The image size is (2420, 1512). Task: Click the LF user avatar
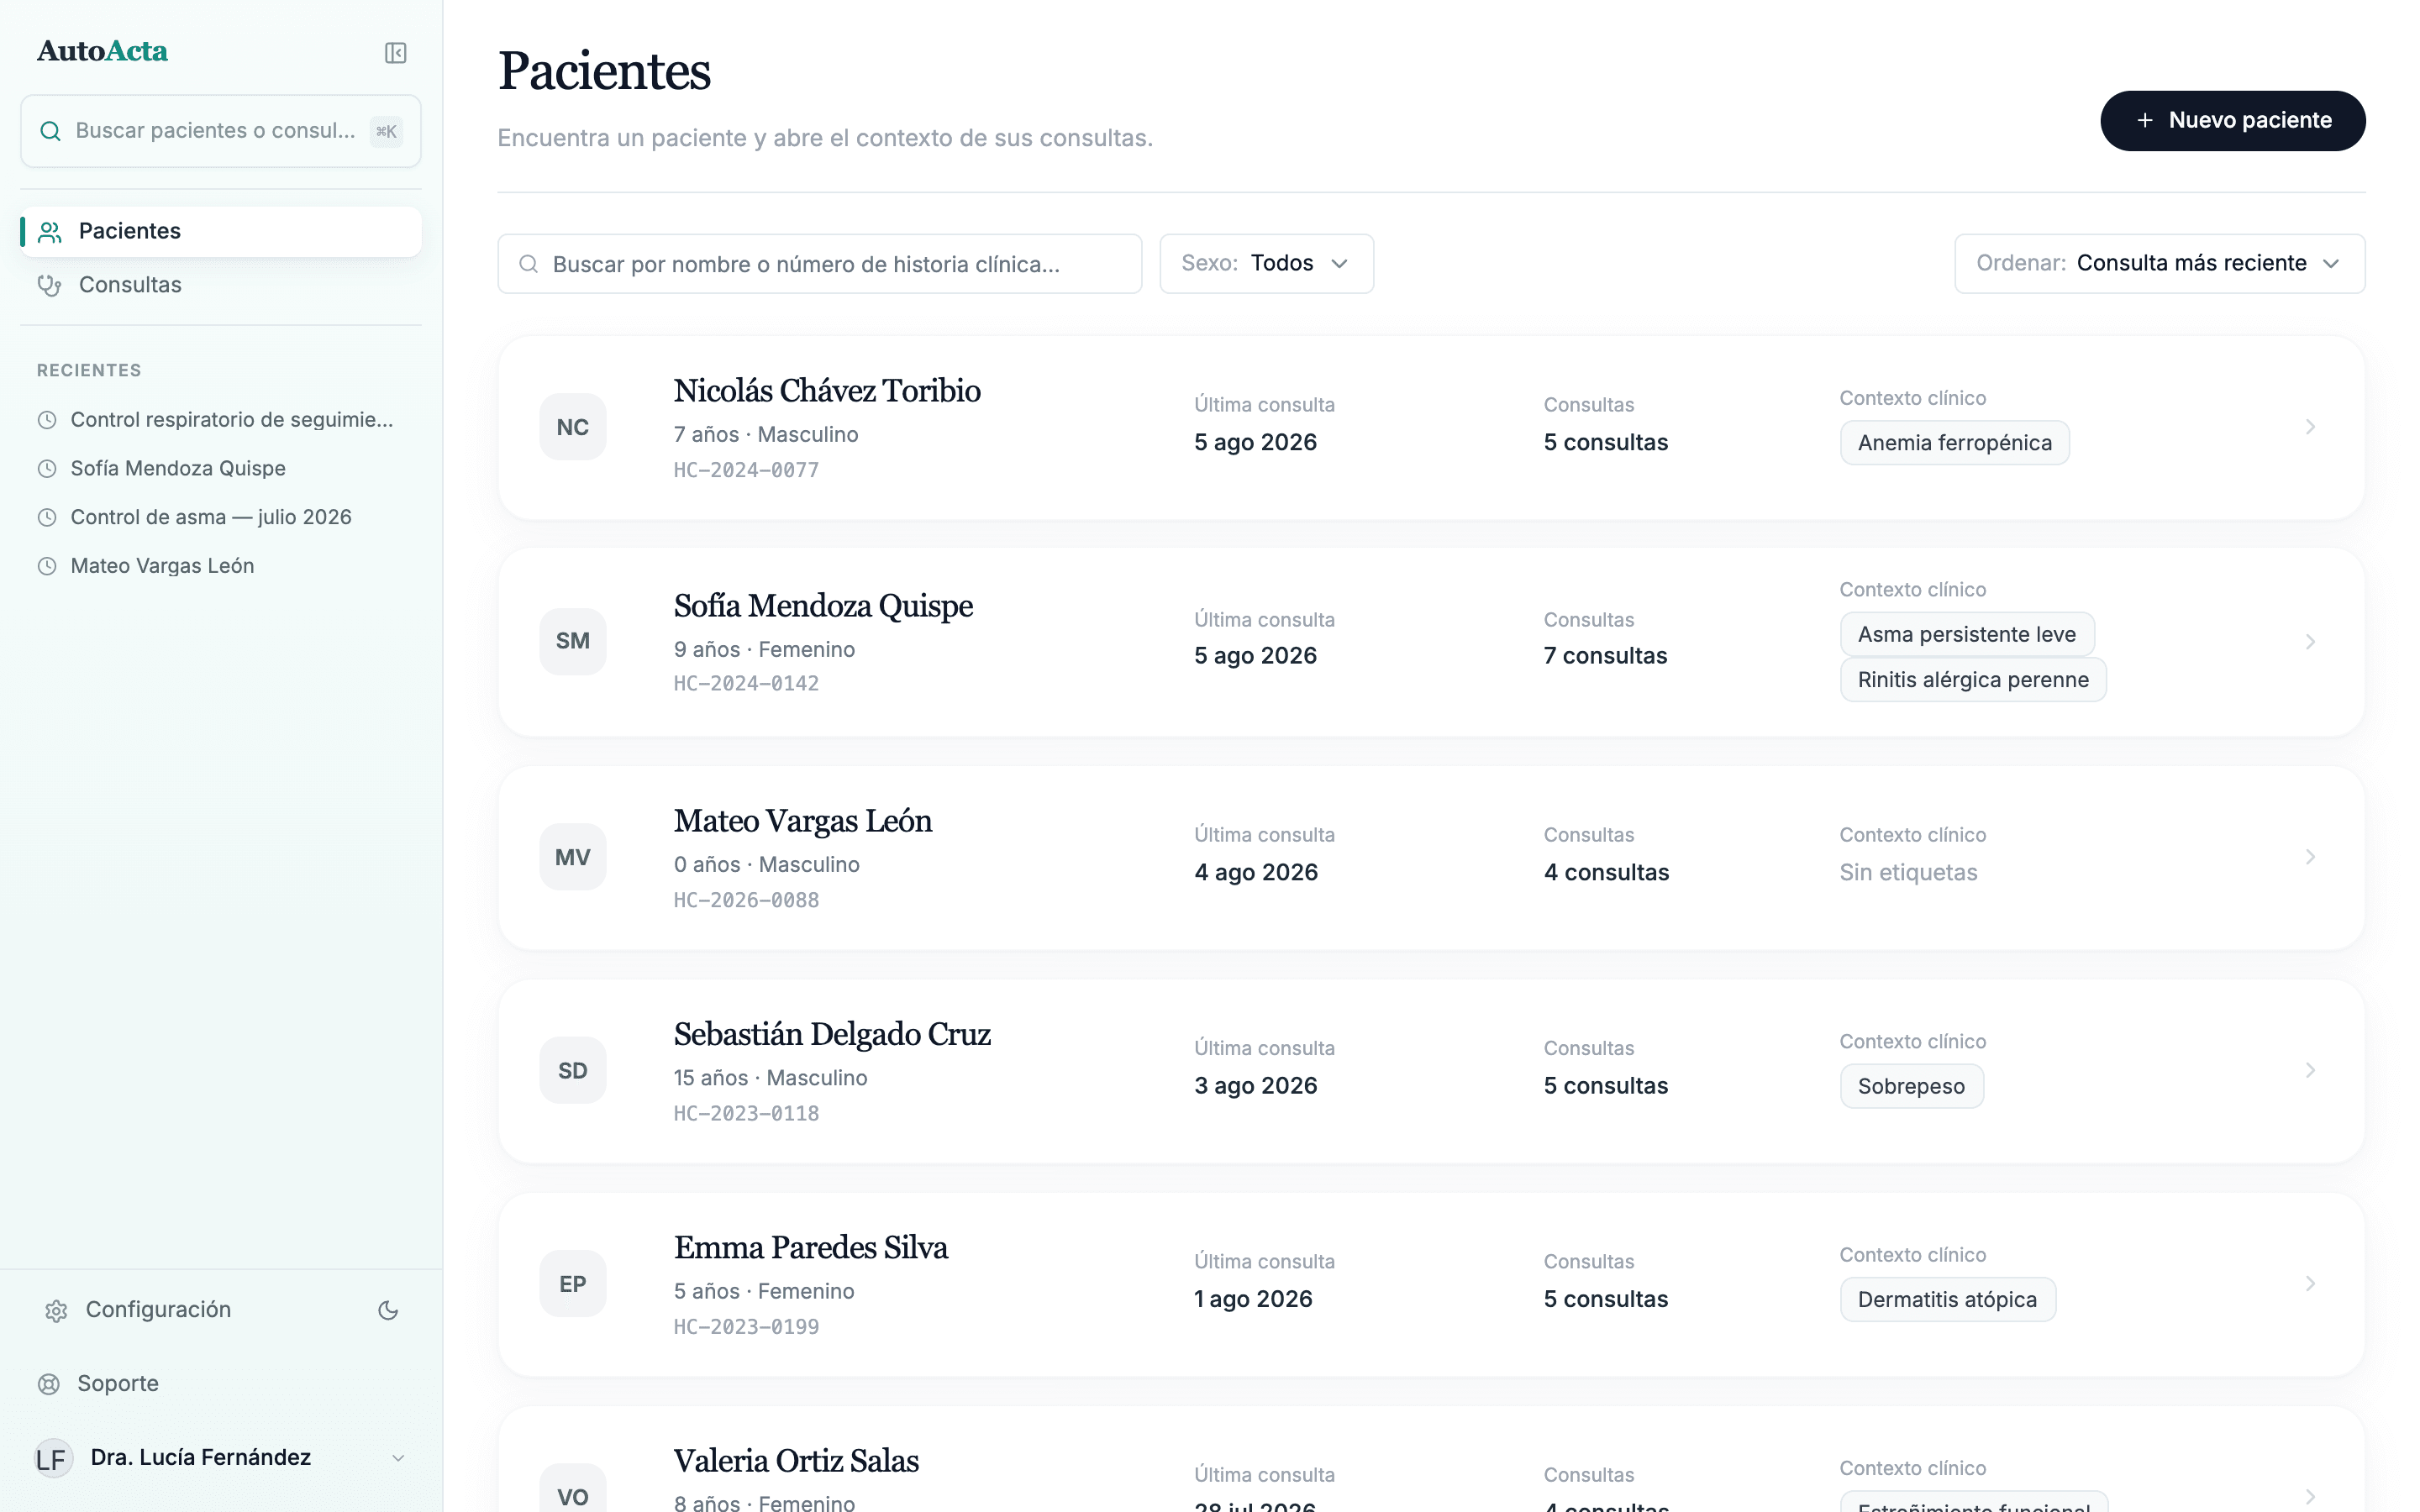coord(52,1458)
